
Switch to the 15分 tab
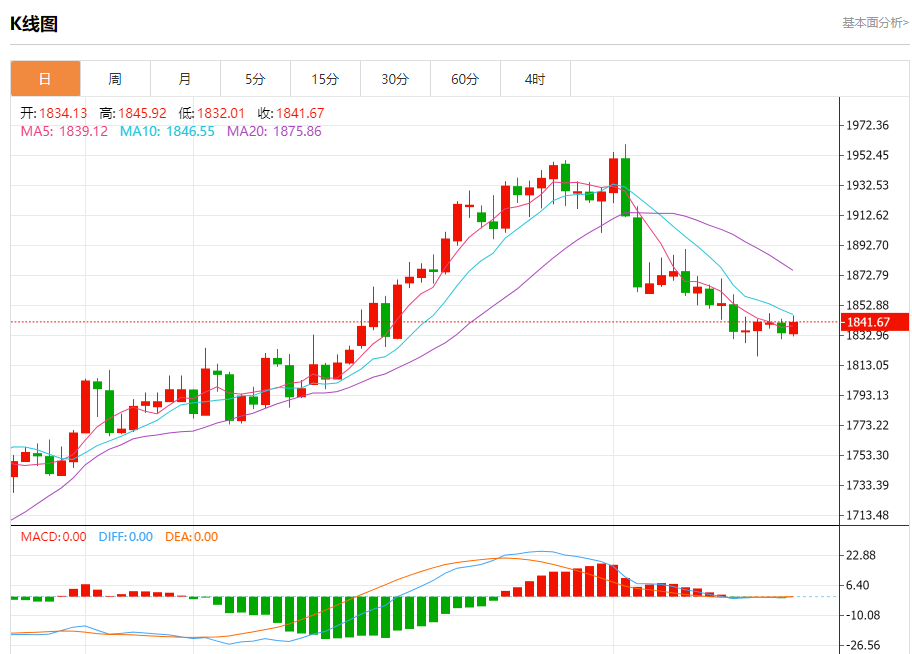pyautogui.click(x=325, y=79)
